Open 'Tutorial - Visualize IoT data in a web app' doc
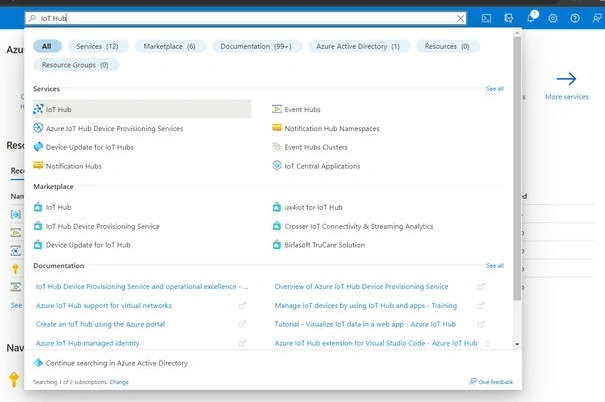Screen dimensions: 605x402 coord(365,324)
